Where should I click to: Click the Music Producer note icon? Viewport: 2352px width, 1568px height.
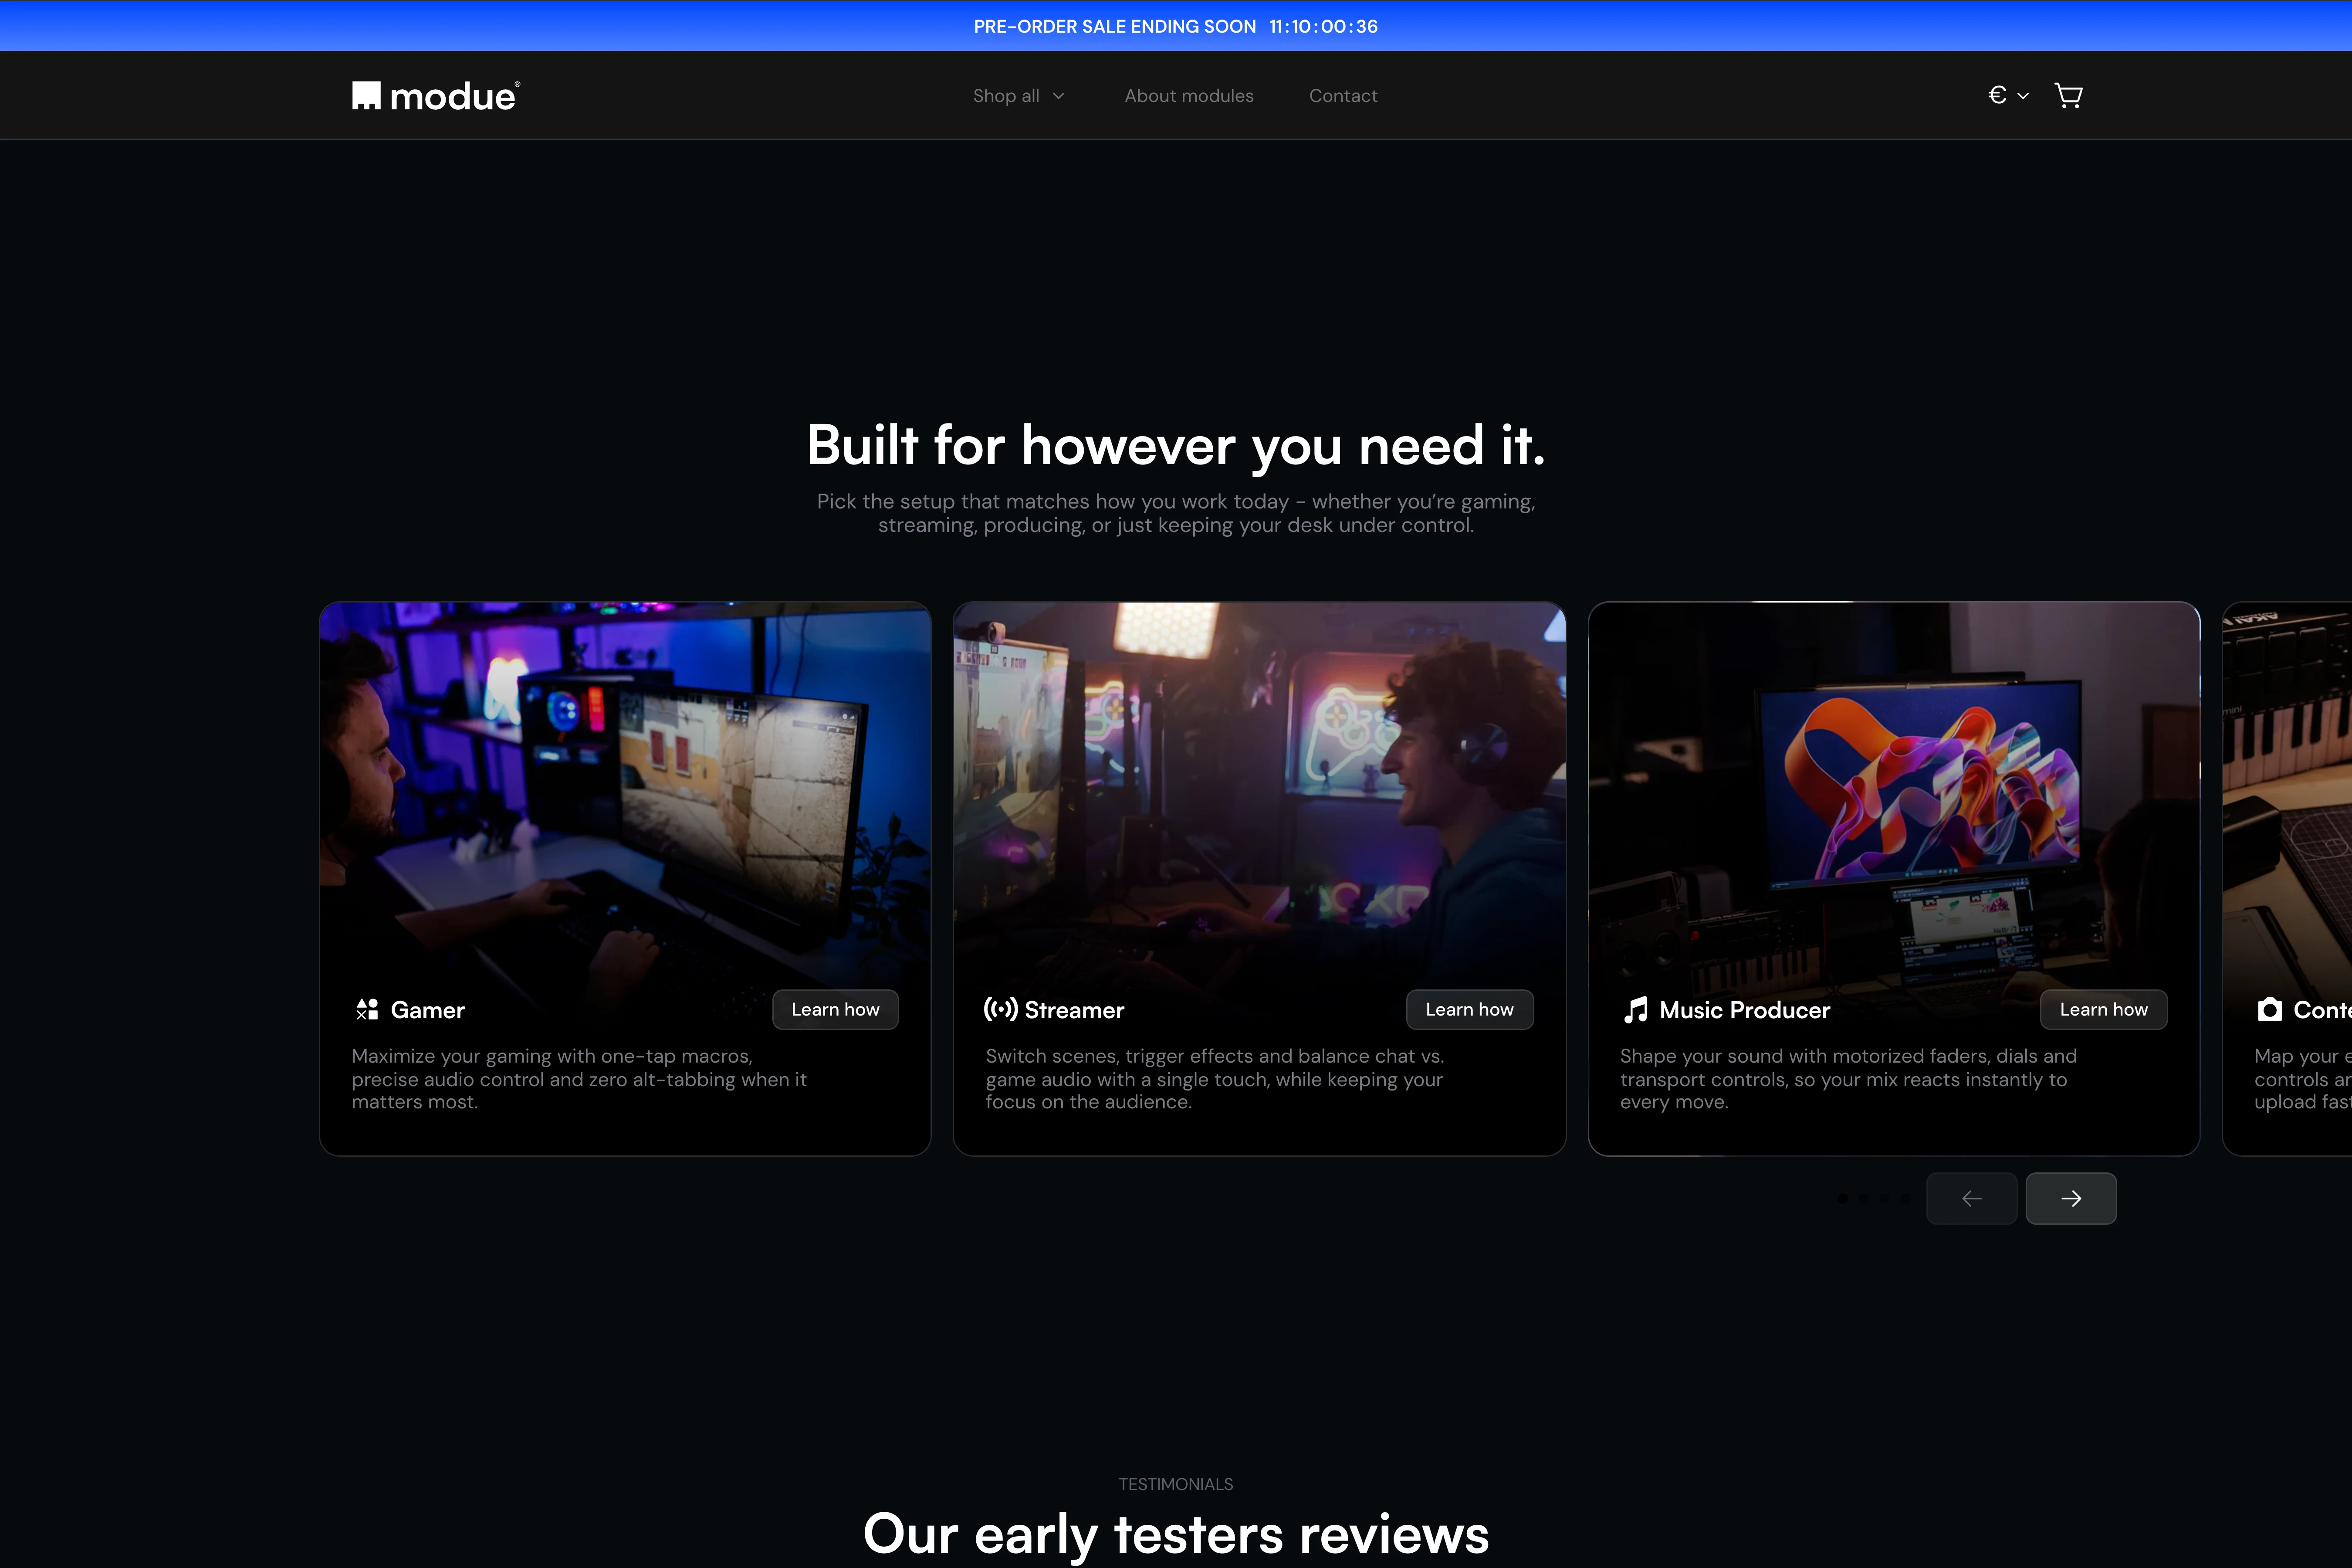[x=1635, y=1010]
